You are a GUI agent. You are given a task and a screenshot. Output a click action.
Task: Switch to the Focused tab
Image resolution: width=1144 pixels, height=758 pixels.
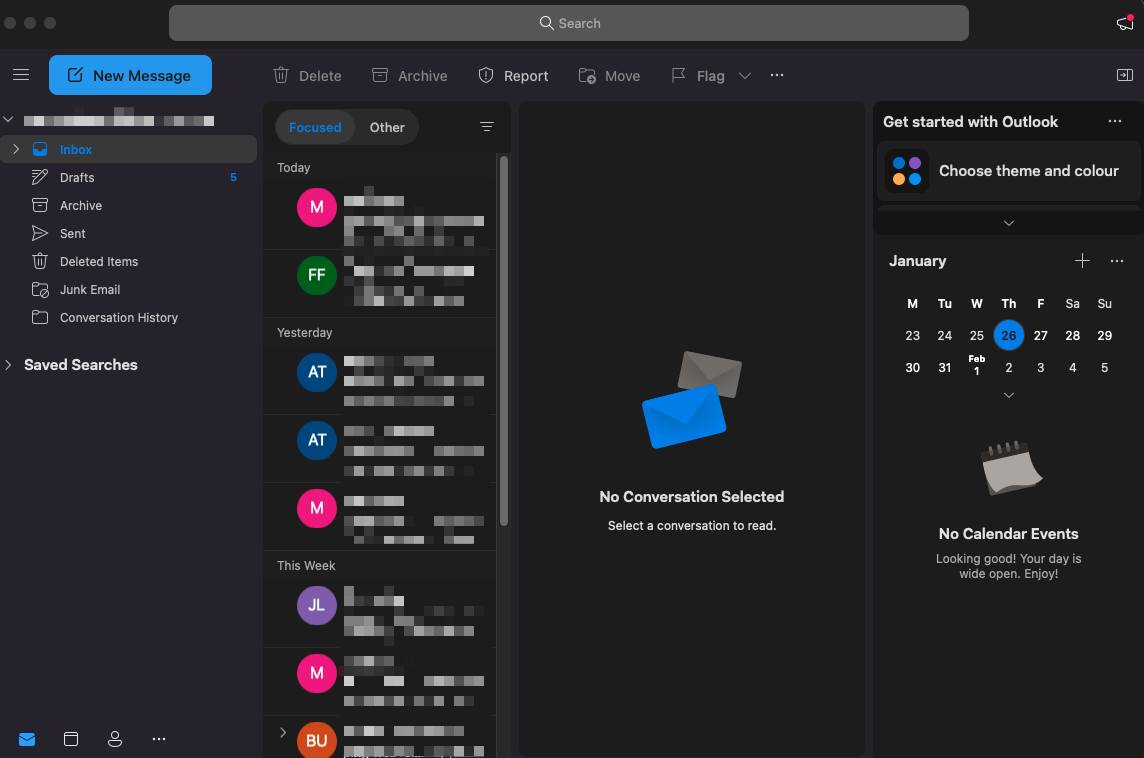point(315,127)
